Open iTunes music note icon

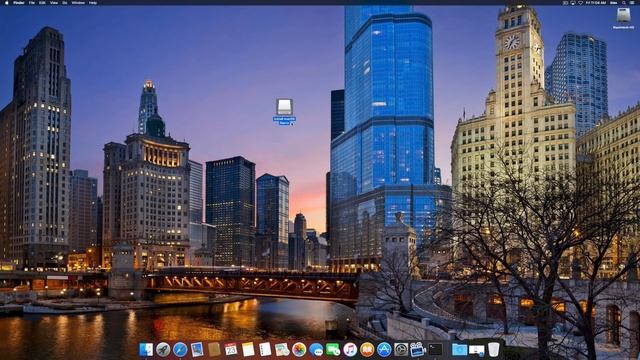coord(350,349)
